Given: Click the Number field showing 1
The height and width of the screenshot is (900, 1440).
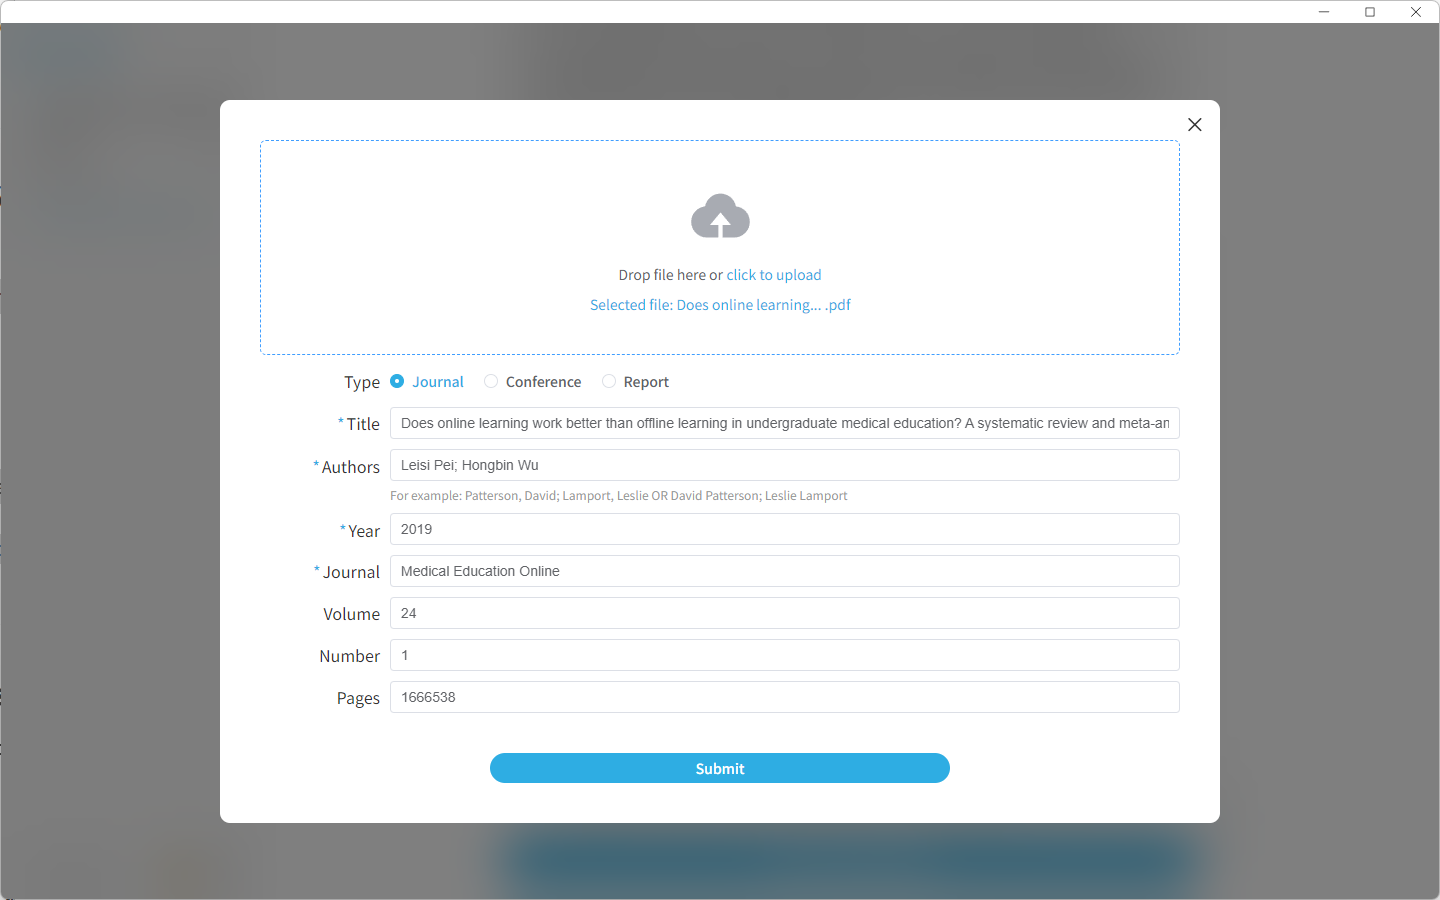Looking at the screenshot, I should click(x=785, y=654).
